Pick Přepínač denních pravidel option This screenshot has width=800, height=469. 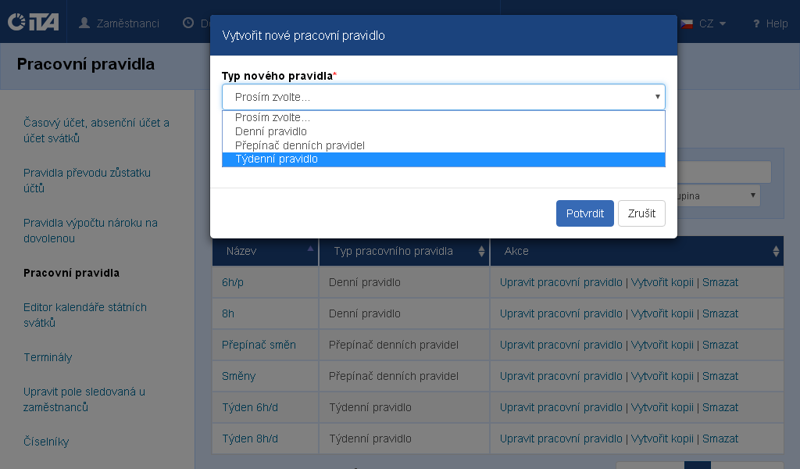point(300,145)
